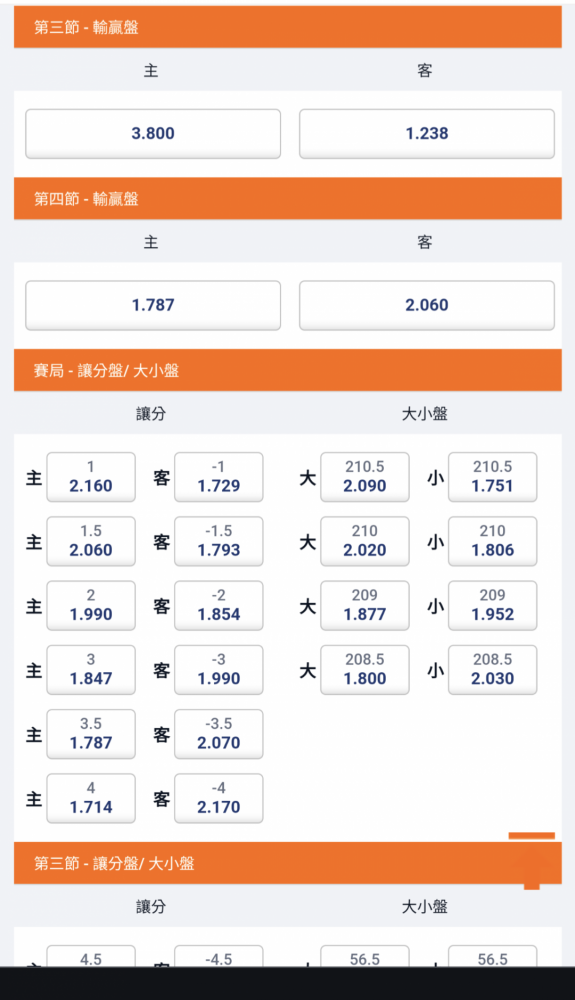Choose away handicap -4 at 2.170
The width and height of the screenshot is (575, 1000).
(x=219, y=798)
